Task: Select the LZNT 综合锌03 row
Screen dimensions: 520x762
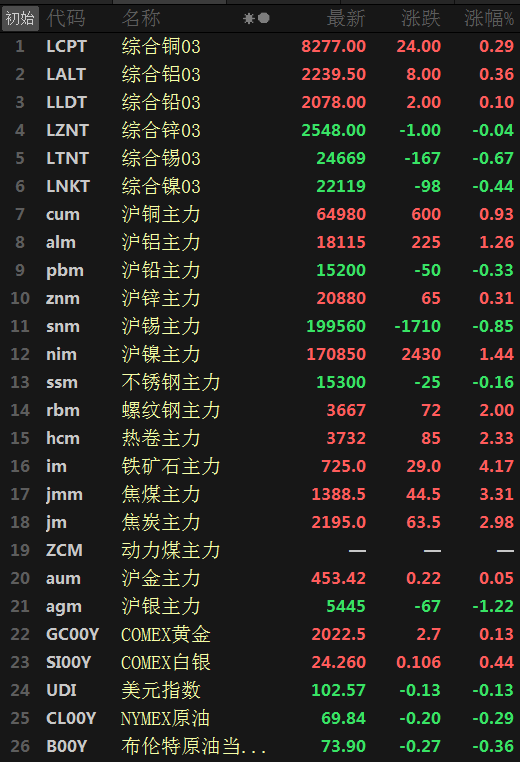Action: click(260, 130)
